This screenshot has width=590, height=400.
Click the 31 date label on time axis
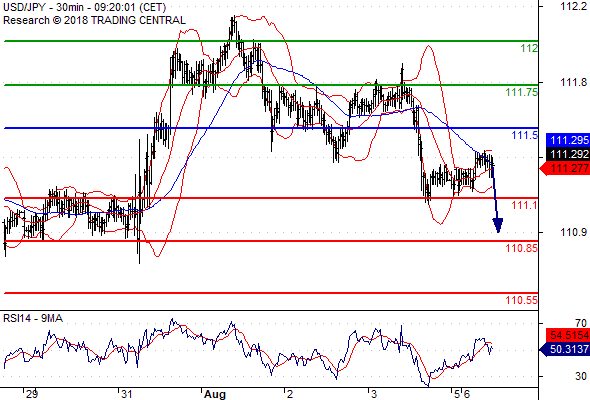tap(126, 394)
